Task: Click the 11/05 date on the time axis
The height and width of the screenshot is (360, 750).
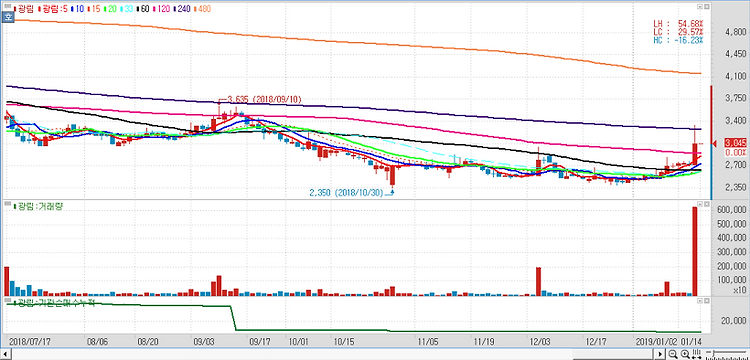Action: 429,342
